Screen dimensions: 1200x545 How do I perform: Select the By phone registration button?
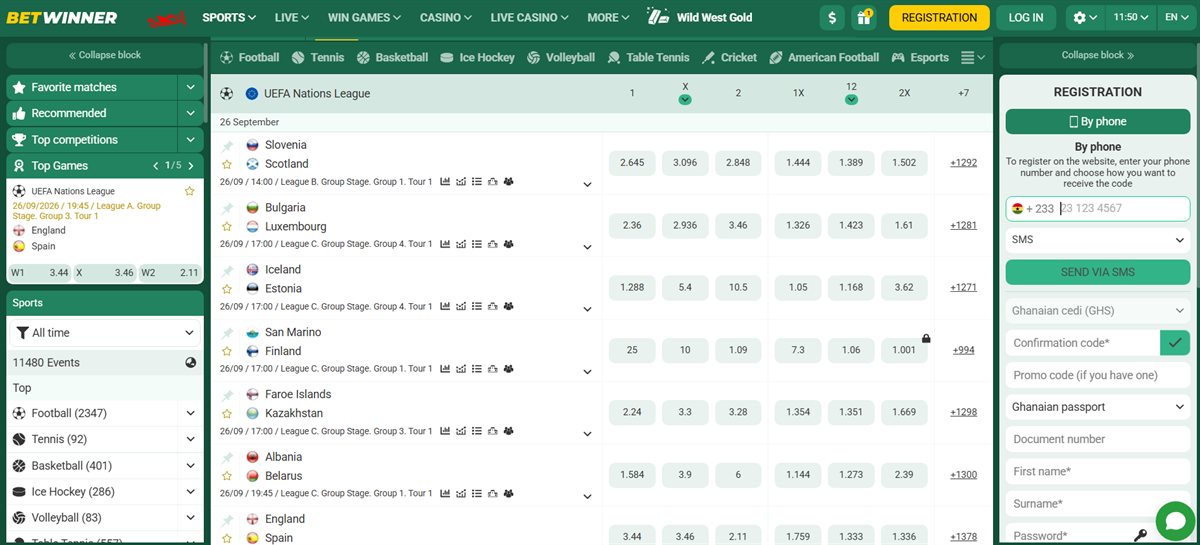click(1097, 122)
